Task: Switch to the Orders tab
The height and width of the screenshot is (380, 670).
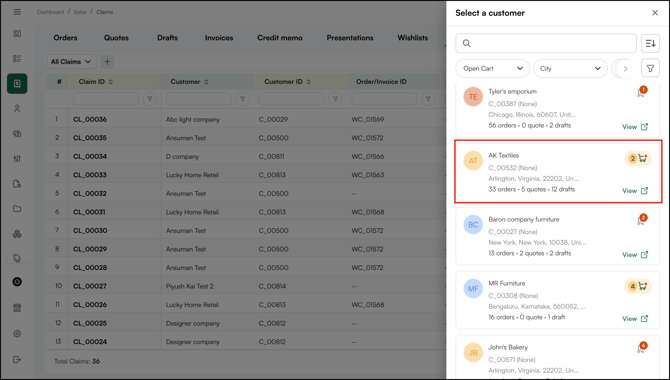Action: 65,38
